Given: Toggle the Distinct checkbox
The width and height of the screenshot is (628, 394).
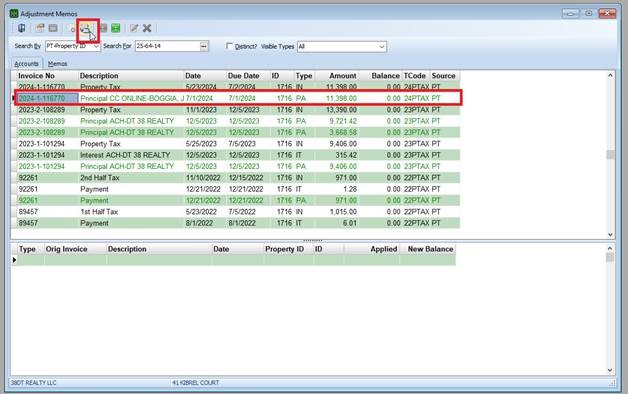Looking at the screenshot, I should pos(229,46).
